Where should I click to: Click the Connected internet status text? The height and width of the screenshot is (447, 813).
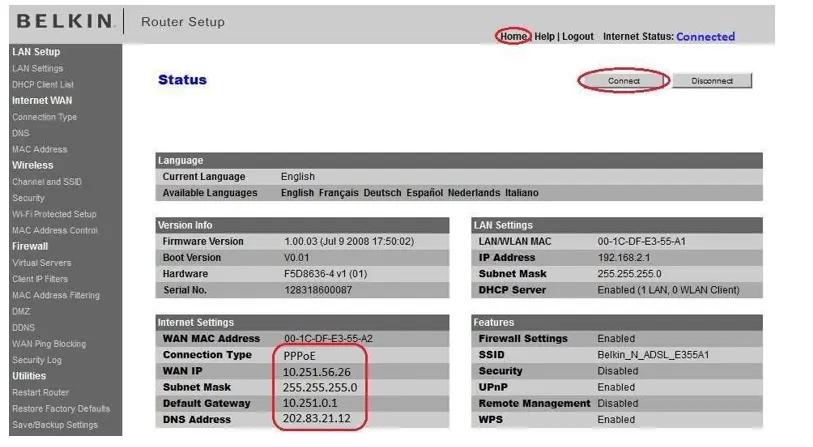click(x=705, y=37)
